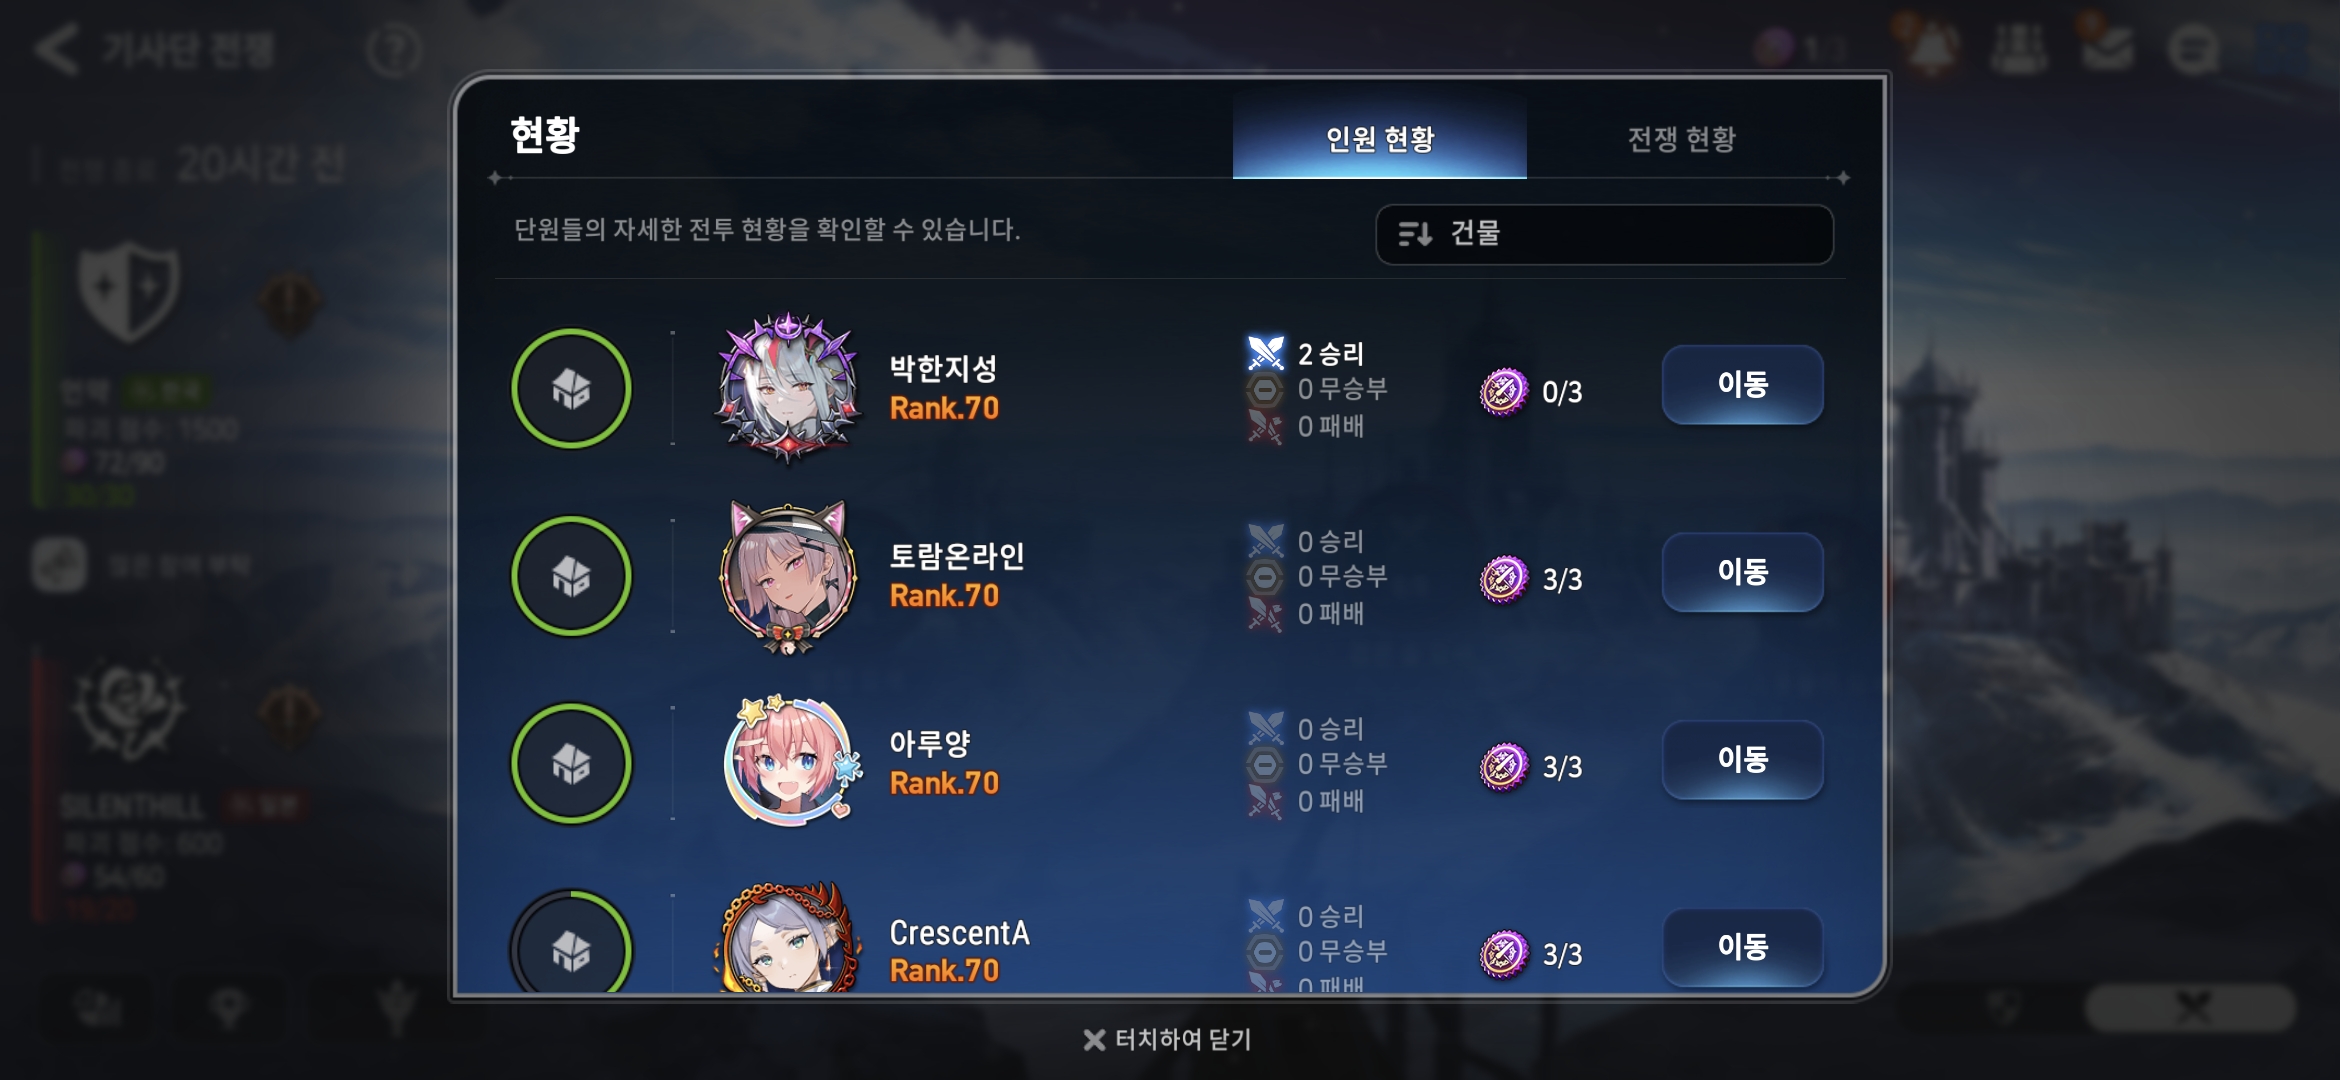Close popup via 터치하여 닫기
The image size is (2340, 1080).
click(1167, 1040)
